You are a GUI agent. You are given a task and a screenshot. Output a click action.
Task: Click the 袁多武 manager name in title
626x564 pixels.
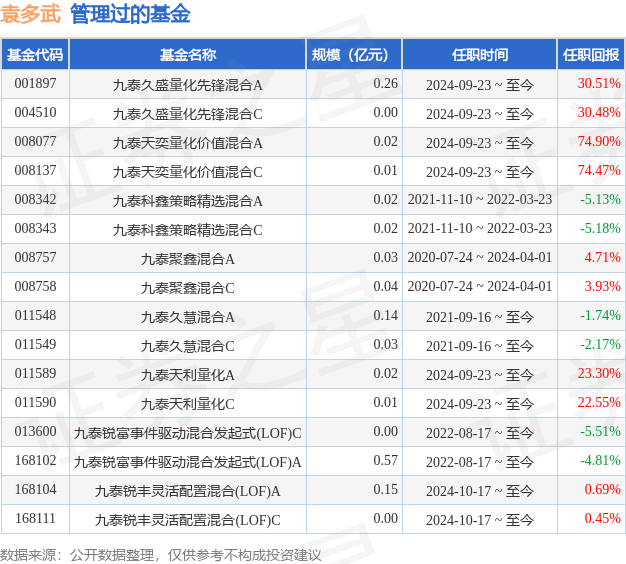point(30,14)
